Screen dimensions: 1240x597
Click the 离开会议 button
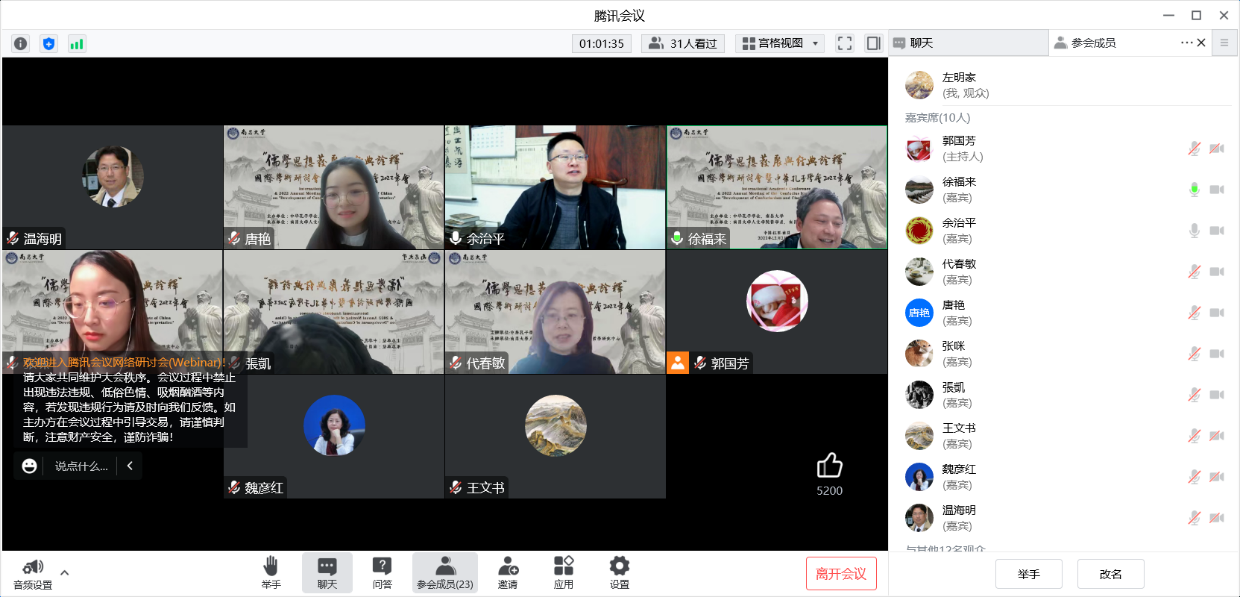click(x=841, y=573)
